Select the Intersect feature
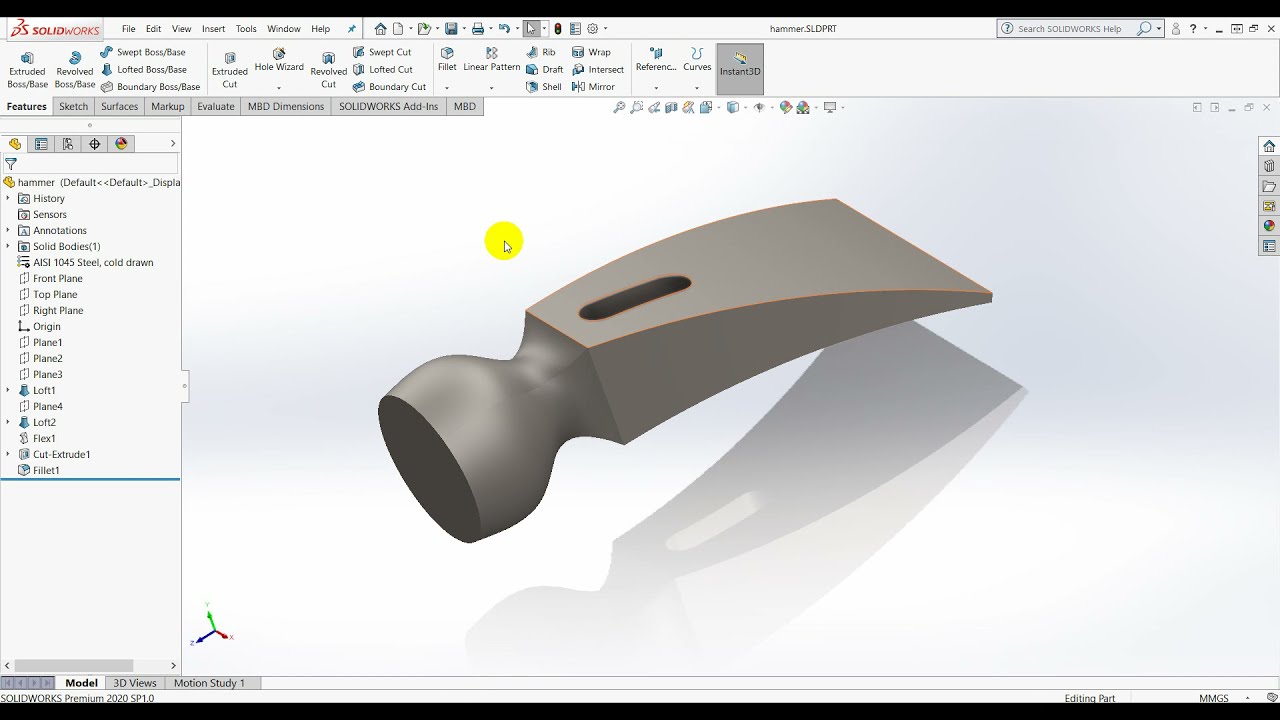1280x720 pixels. (x=598, y=69)
